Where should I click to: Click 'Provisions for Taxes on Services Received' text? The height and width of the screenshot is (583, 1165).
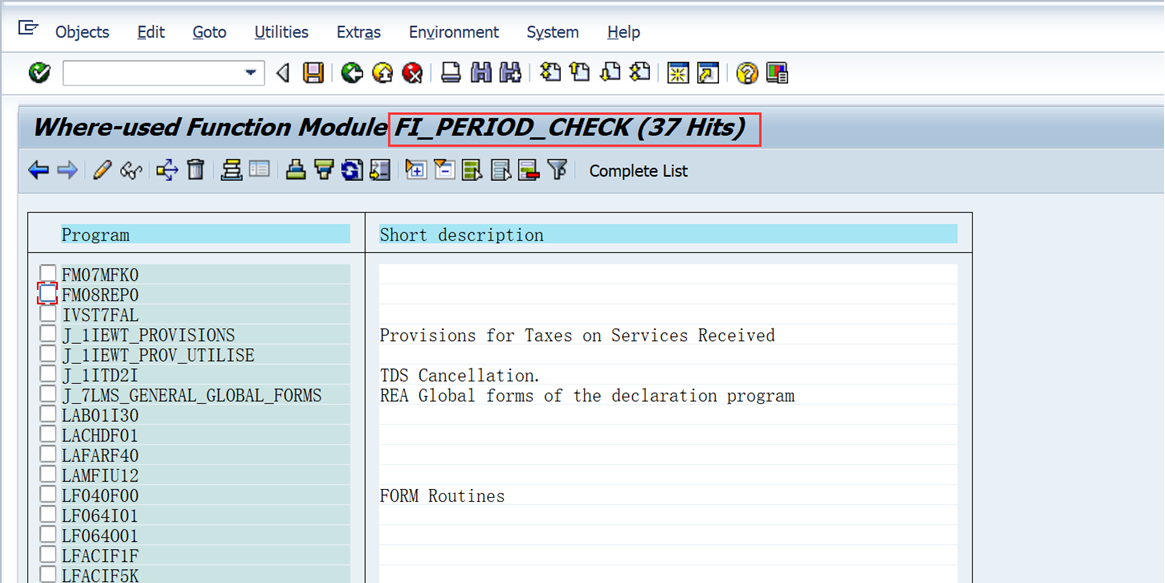point(577,335)
